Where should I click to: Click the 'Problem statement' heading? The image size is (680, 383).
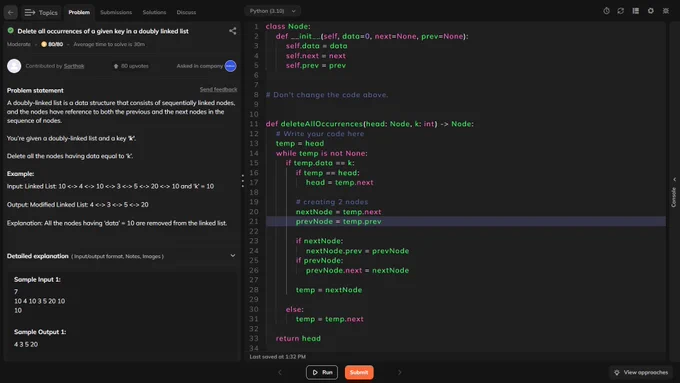coord(35,90)
